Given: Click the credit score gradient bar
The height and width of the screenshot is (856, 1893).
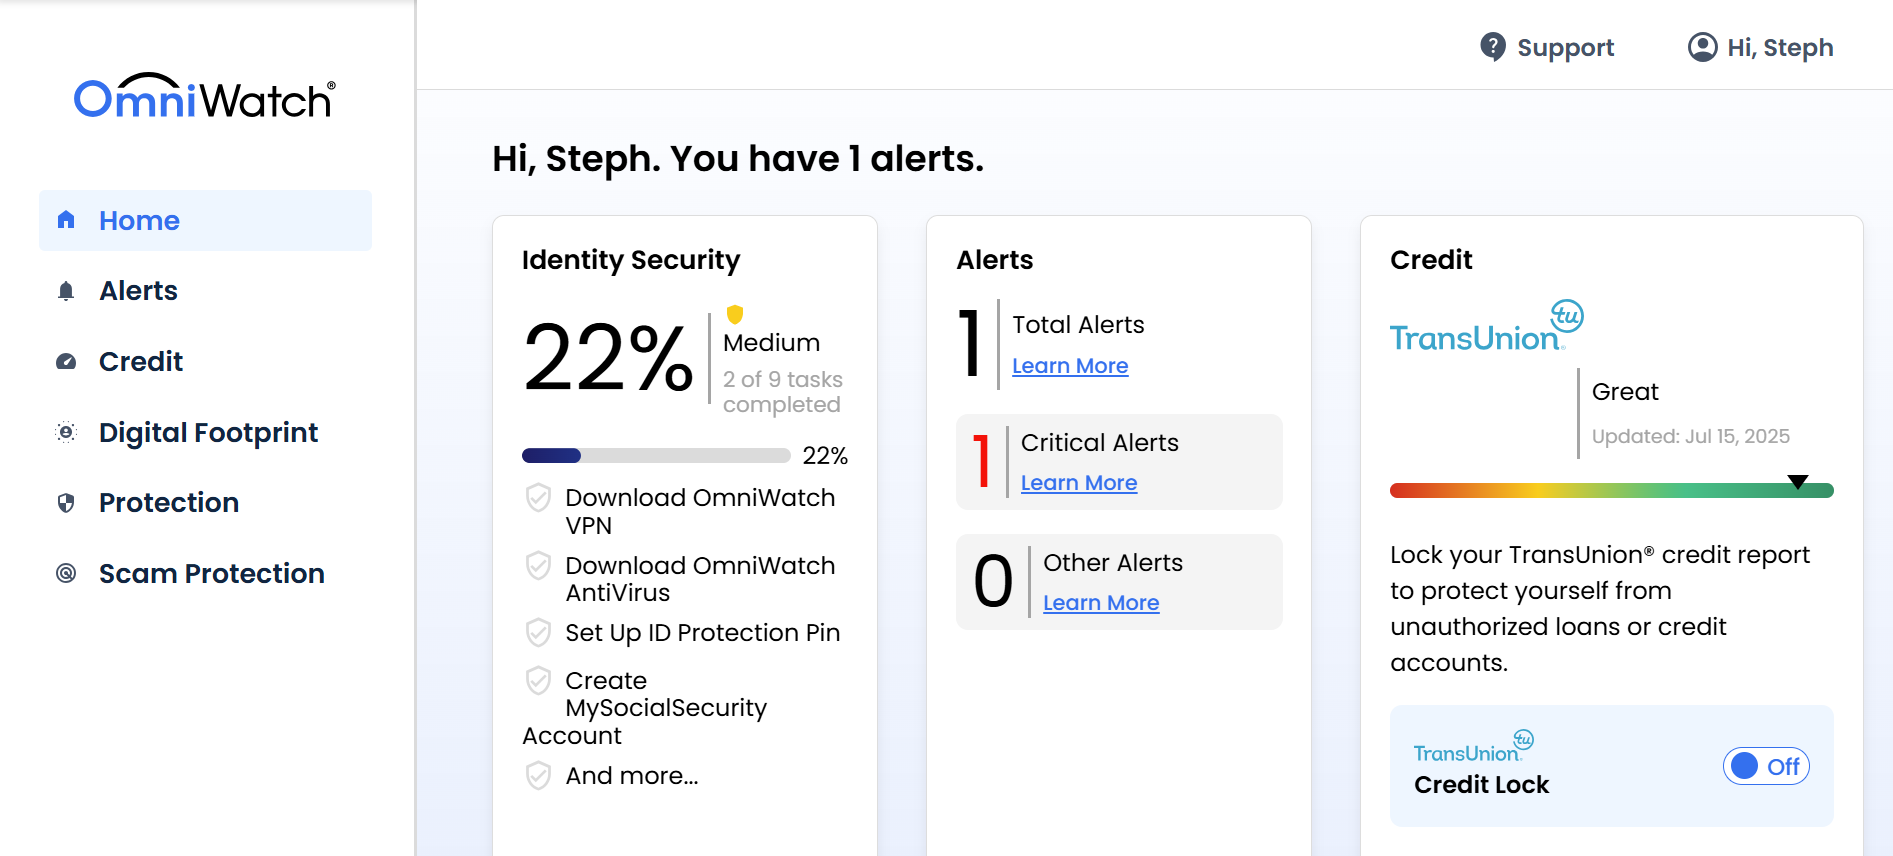Looking at the screenshot, I should pos(1611,490).
